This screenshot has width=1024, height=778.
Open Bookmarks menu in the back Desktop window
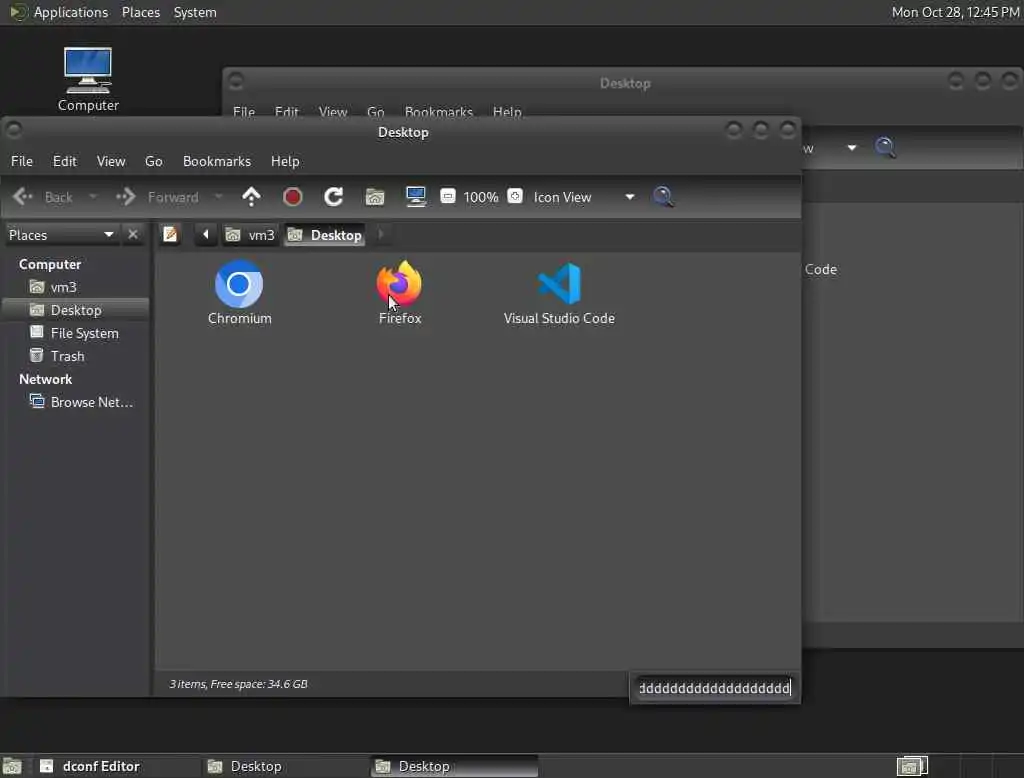tap(439, 112)
